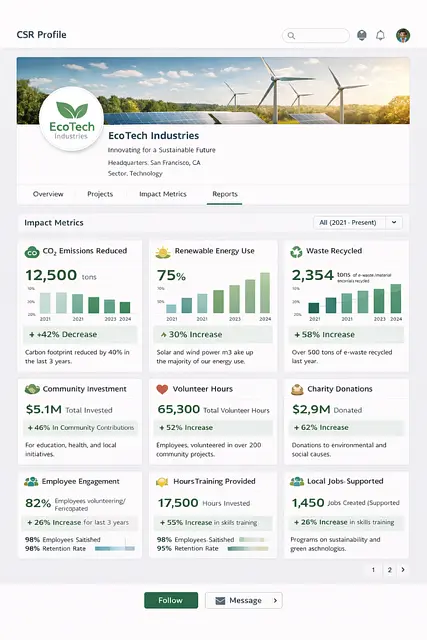Click the Retention Rate progress bar under Employee Engagement

(x=115, y=549)
